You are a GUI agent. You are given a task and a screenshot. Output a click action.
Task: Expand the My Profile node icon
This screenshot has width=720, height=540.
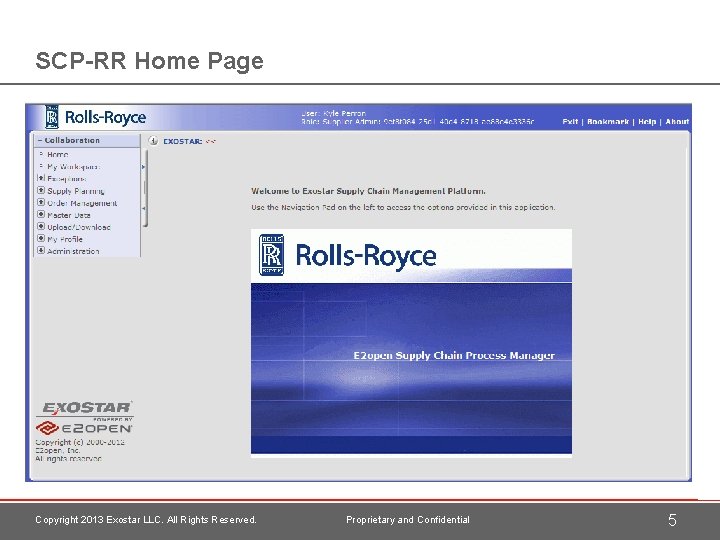pyautogui.click(x=41, y=238)
